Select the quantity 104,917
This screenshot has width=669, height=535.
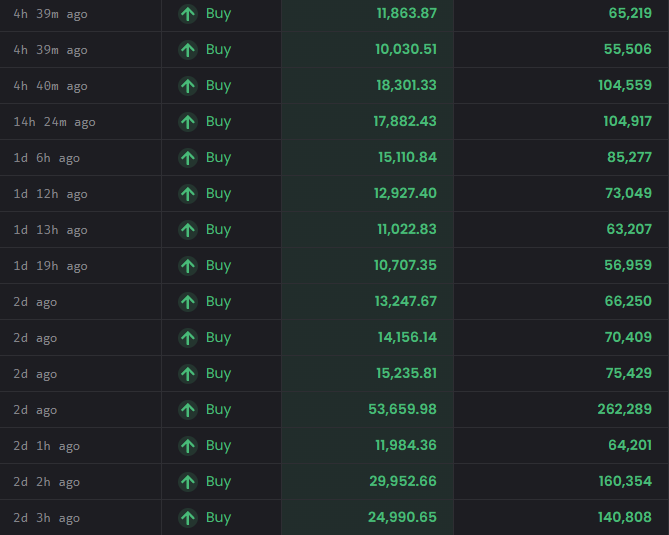tap(628, 122)
